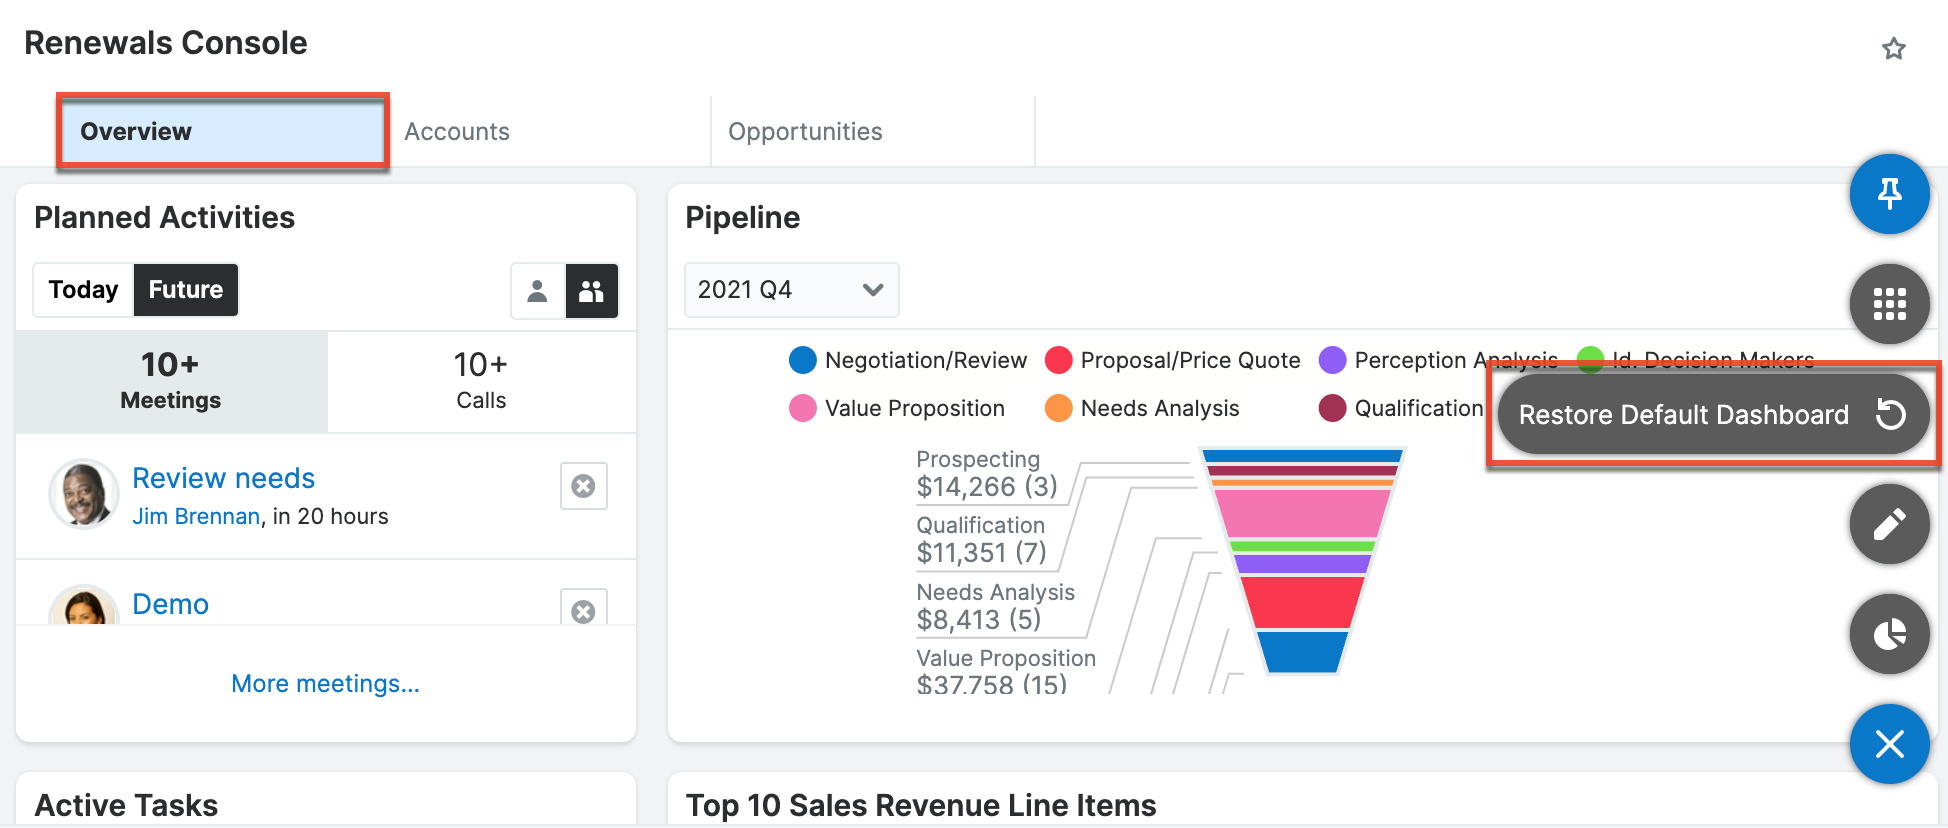This screenshot has height=828, width=1948.
Task: Dismiss the Review needs meeting
Action: (x=584, y=486)
